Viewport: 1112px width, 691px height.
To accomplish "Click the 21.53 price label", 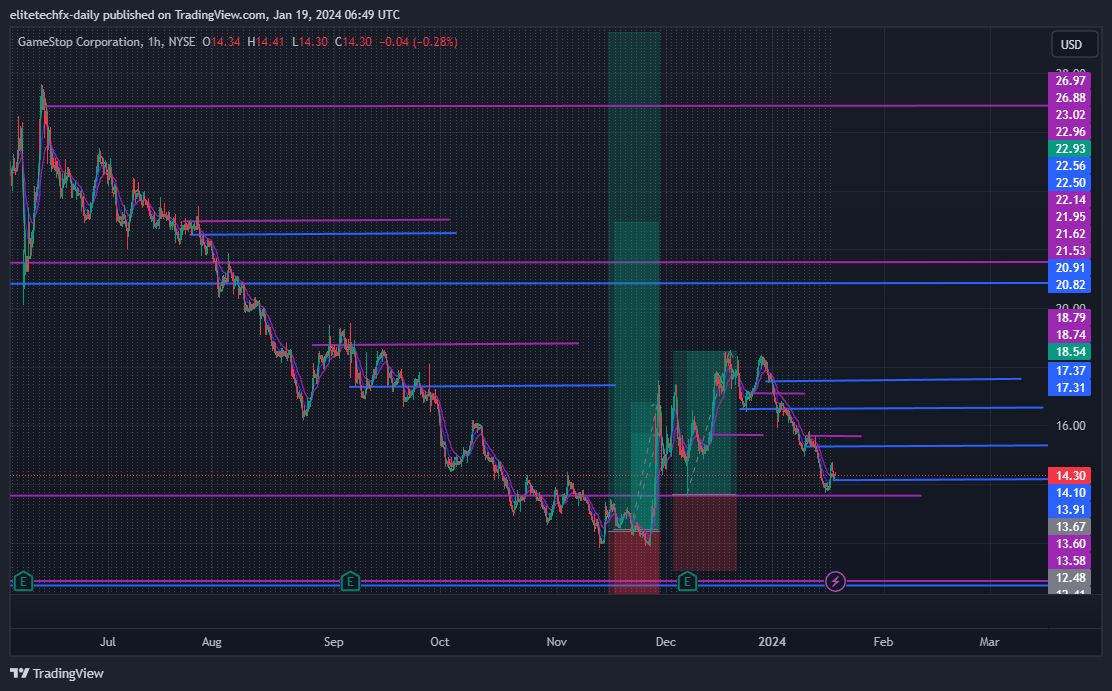I will point(1070,251).
